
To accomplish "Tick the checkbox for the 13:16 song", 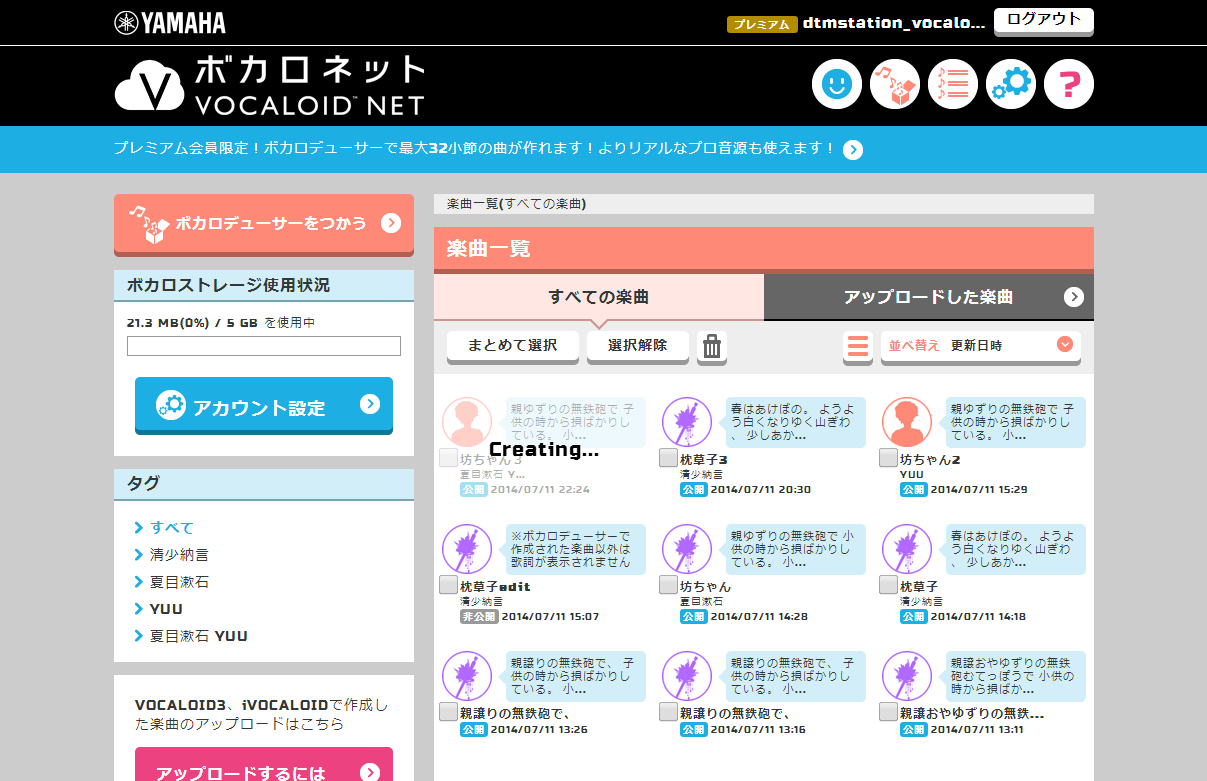I will point(668,712).
